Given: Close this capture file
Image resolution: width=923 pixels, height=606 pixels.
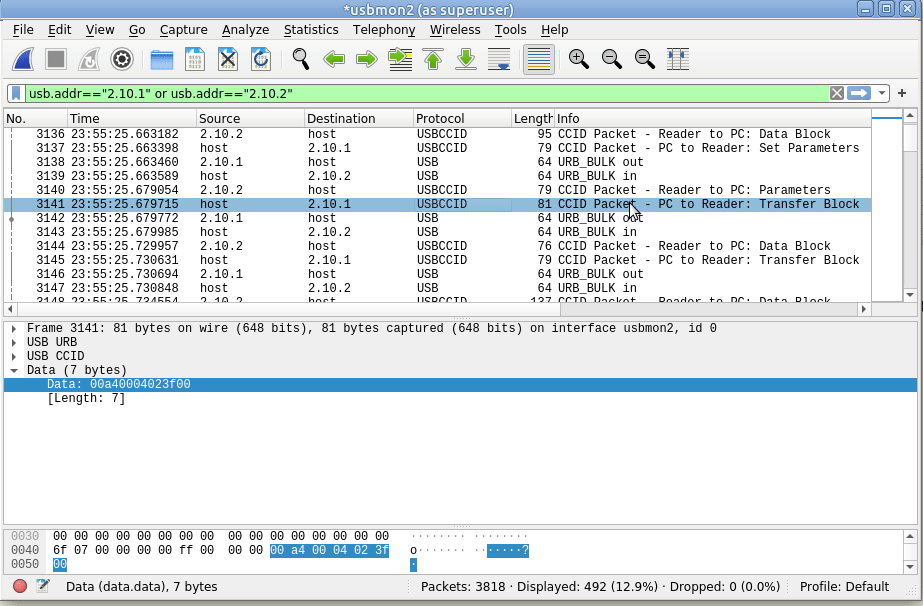Looking at the screenshot, I should [228, 59].
